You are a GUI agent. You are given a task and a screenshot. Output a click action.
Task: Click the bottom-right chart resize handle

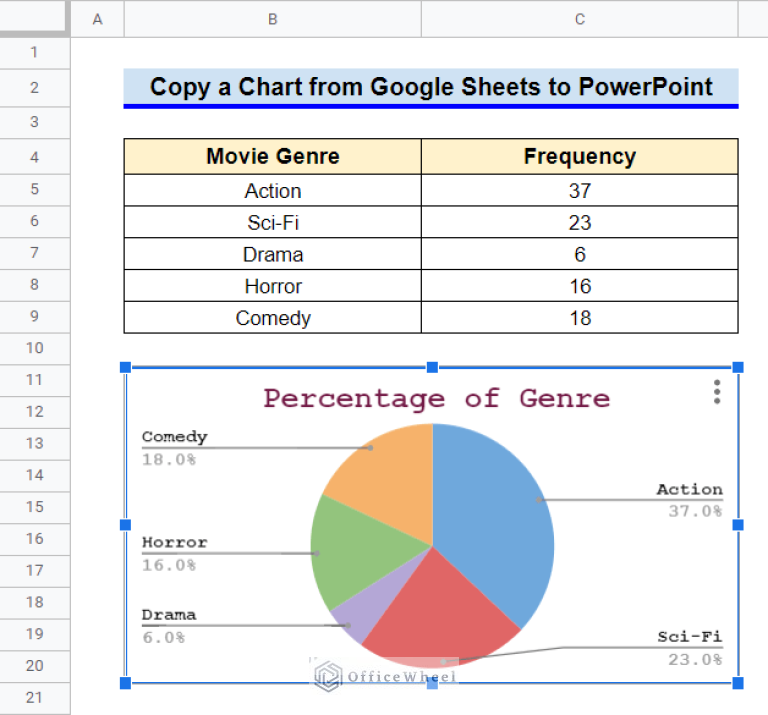tap(738, 683)
